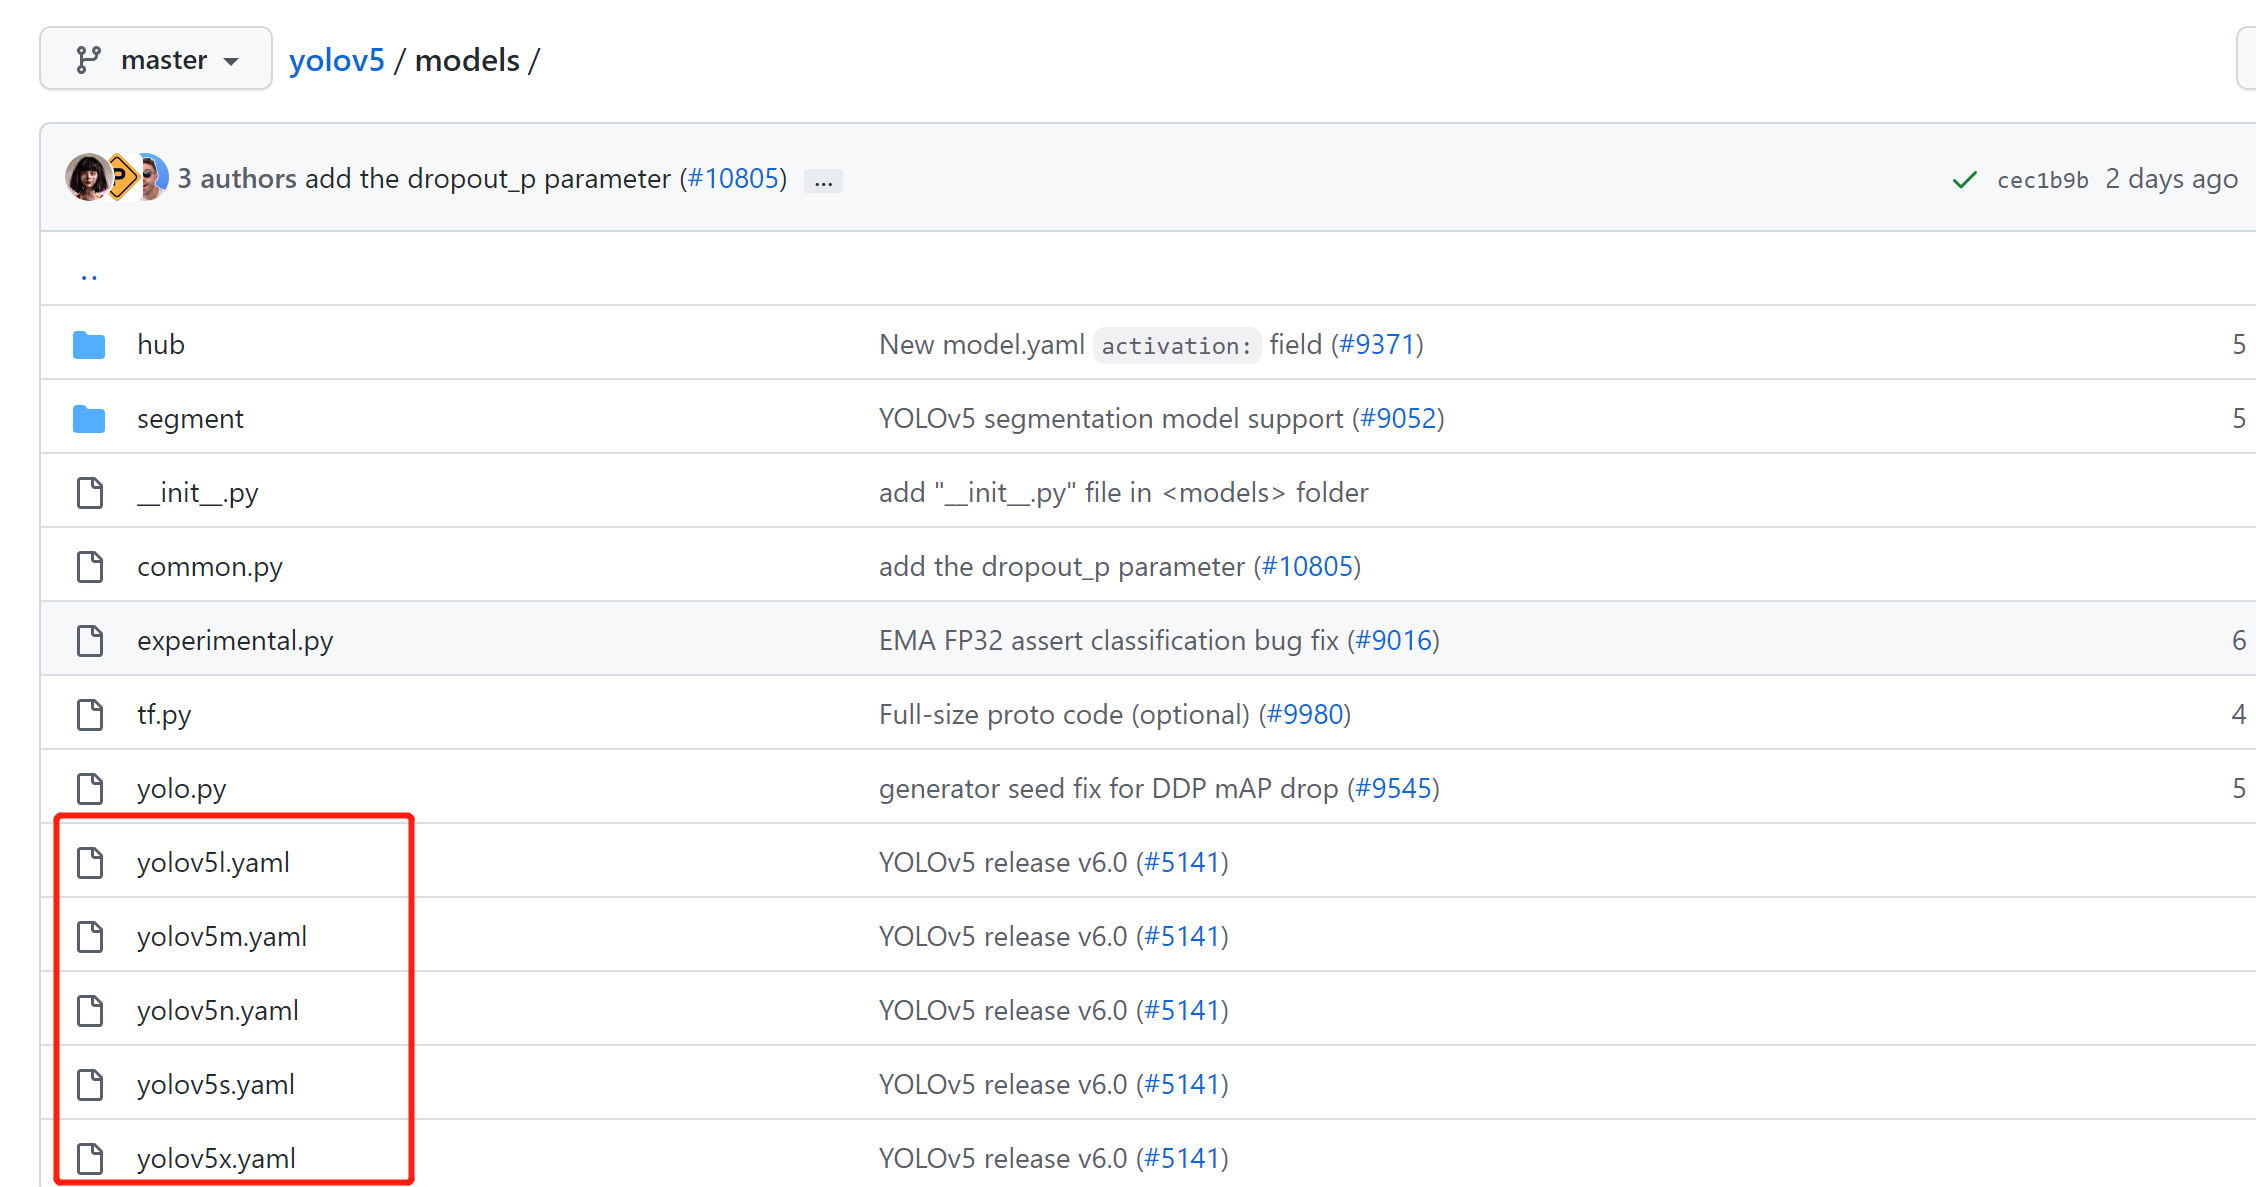Click the file icon for common.py
This screenshot has height=1187, width=2256.
click(x=90, y=567)
